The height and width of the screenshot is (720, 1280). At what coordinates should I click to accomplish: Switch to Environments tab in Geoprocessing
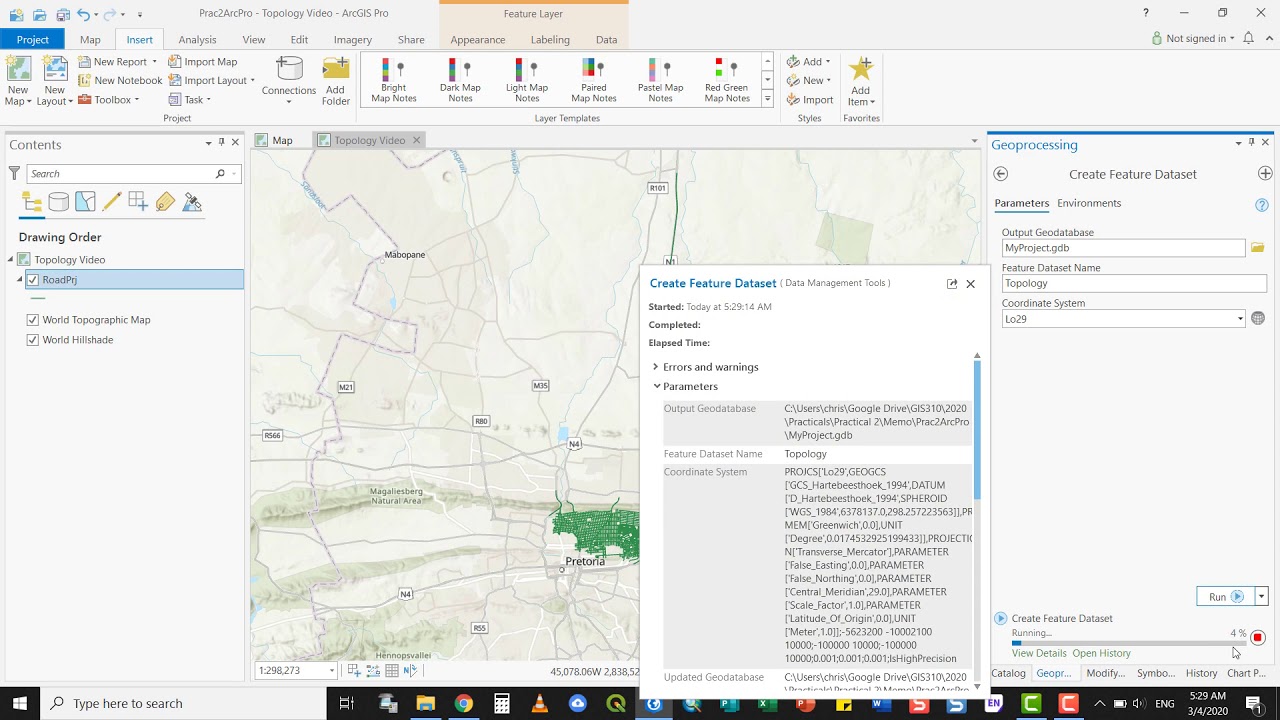[x=1089, y=203]
